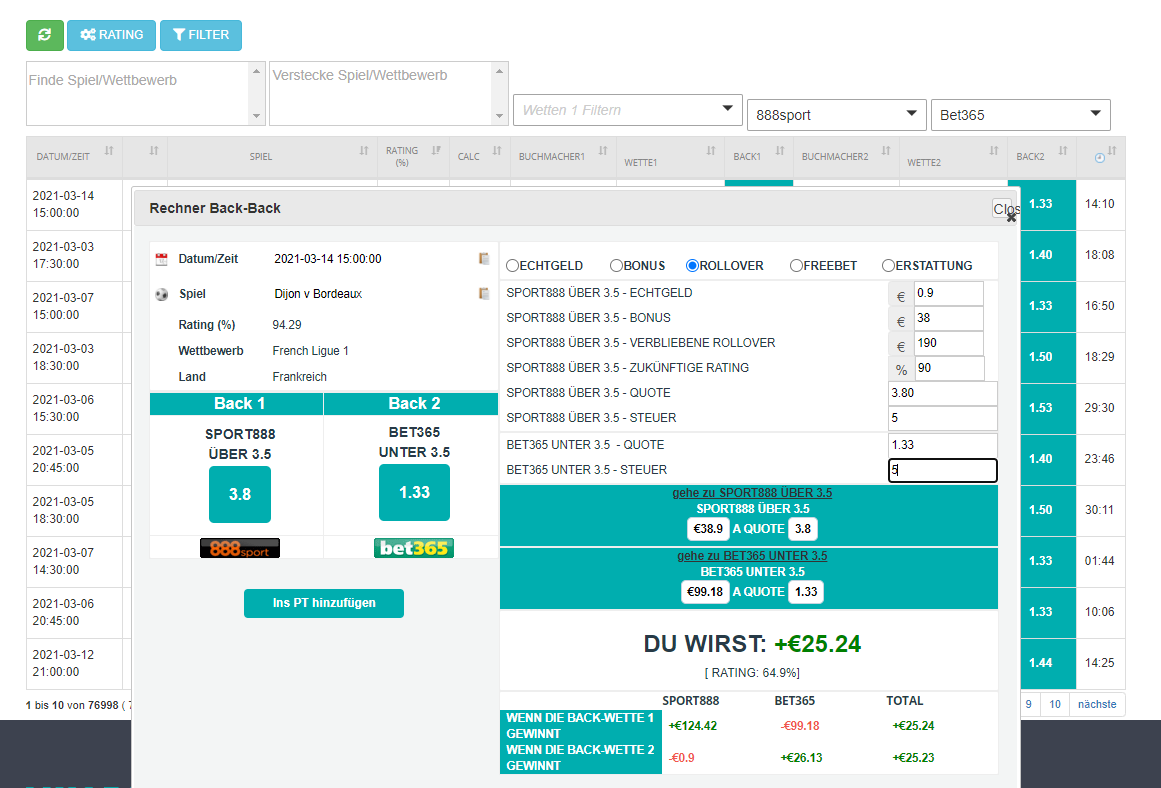Click the green refresh icon button
The height and width of the screenshot is (788, 1161).
tap(44, 35)
